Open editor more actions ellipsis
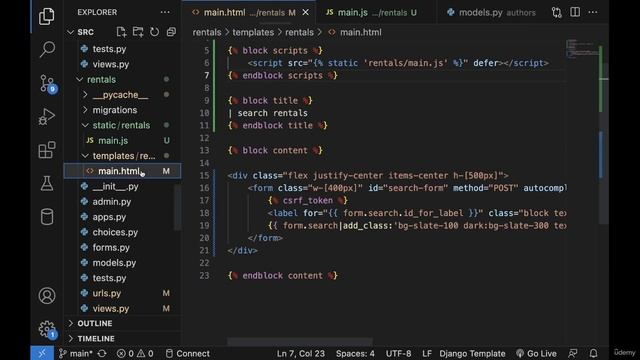The height and width of the screenshot is (360, 640). coord(593,12)
